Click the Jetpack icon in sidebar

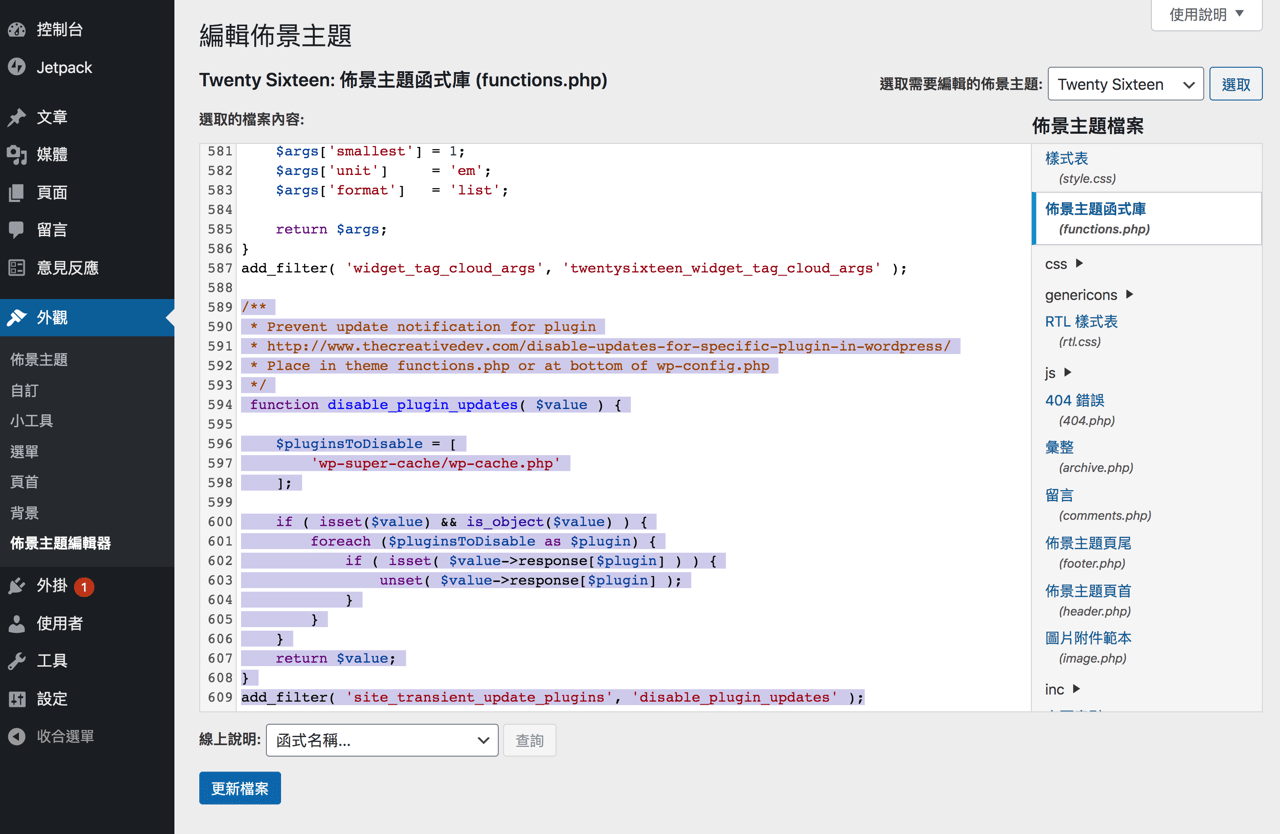coord(17,67)
